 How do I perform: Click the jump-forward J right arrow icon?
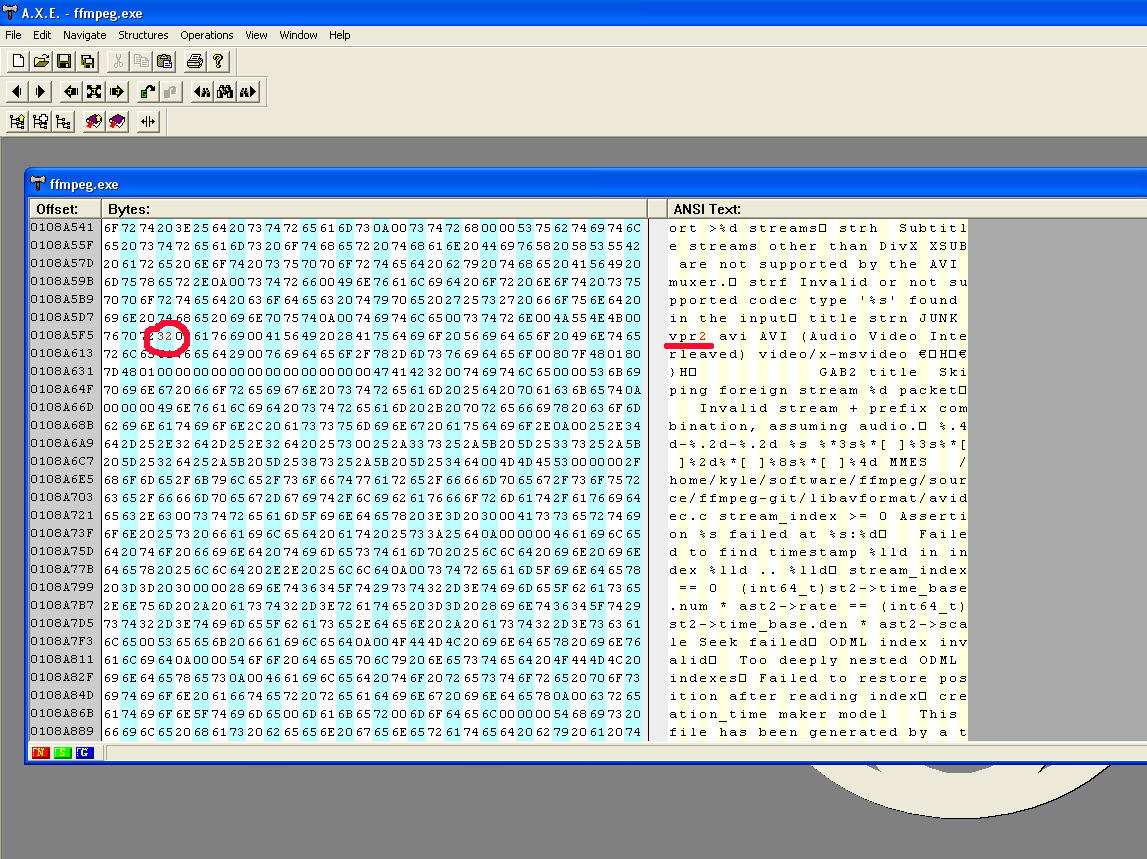[x=117, y=91]
